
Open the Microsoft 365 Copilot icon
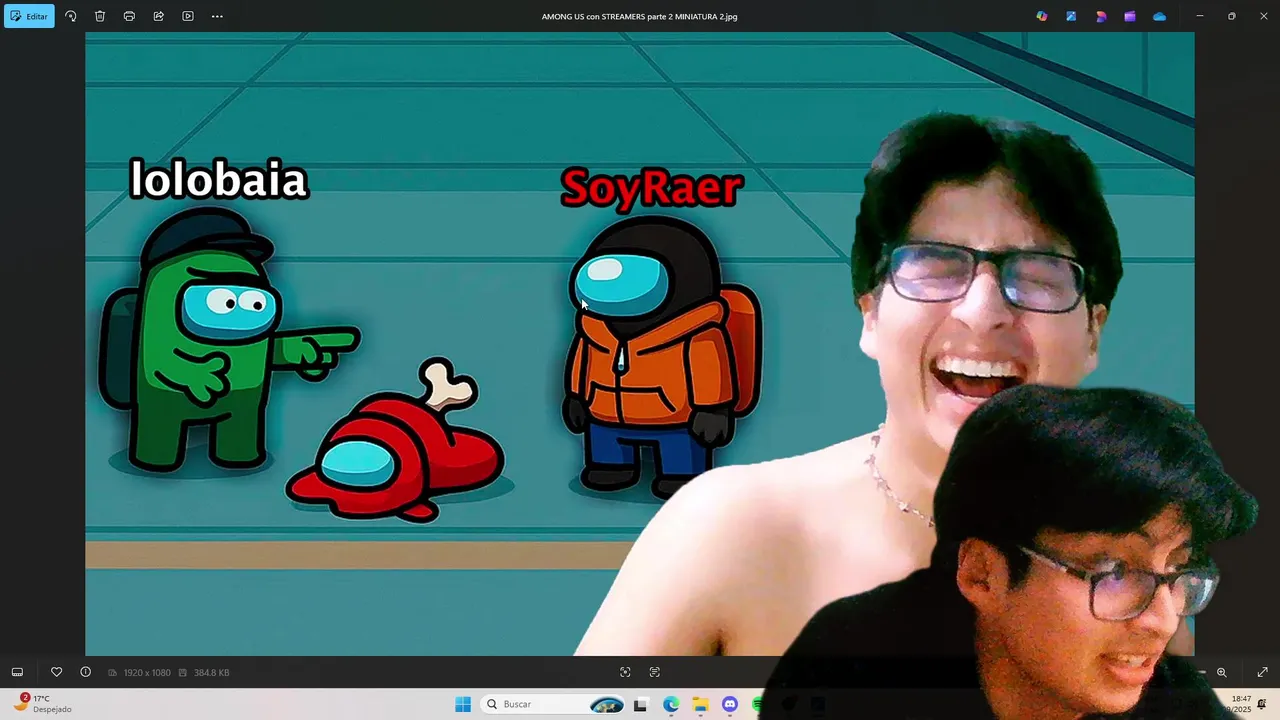point(1042,16)
